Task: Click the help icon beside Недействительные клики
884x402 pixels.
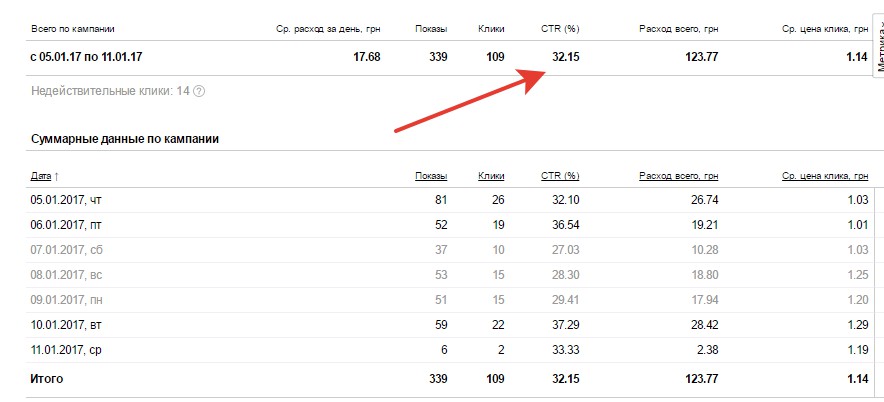Action: click(199, 92)
